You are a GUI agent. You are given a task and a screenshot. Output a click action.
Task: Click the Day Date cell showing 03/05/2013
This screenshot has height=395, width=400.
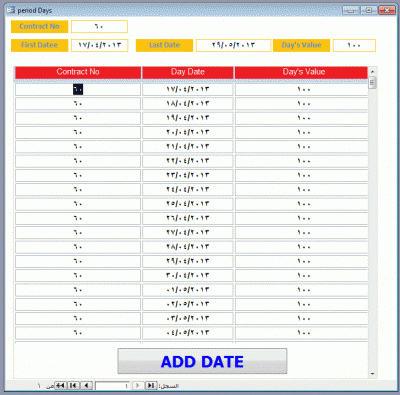click(x=188, y=319)
